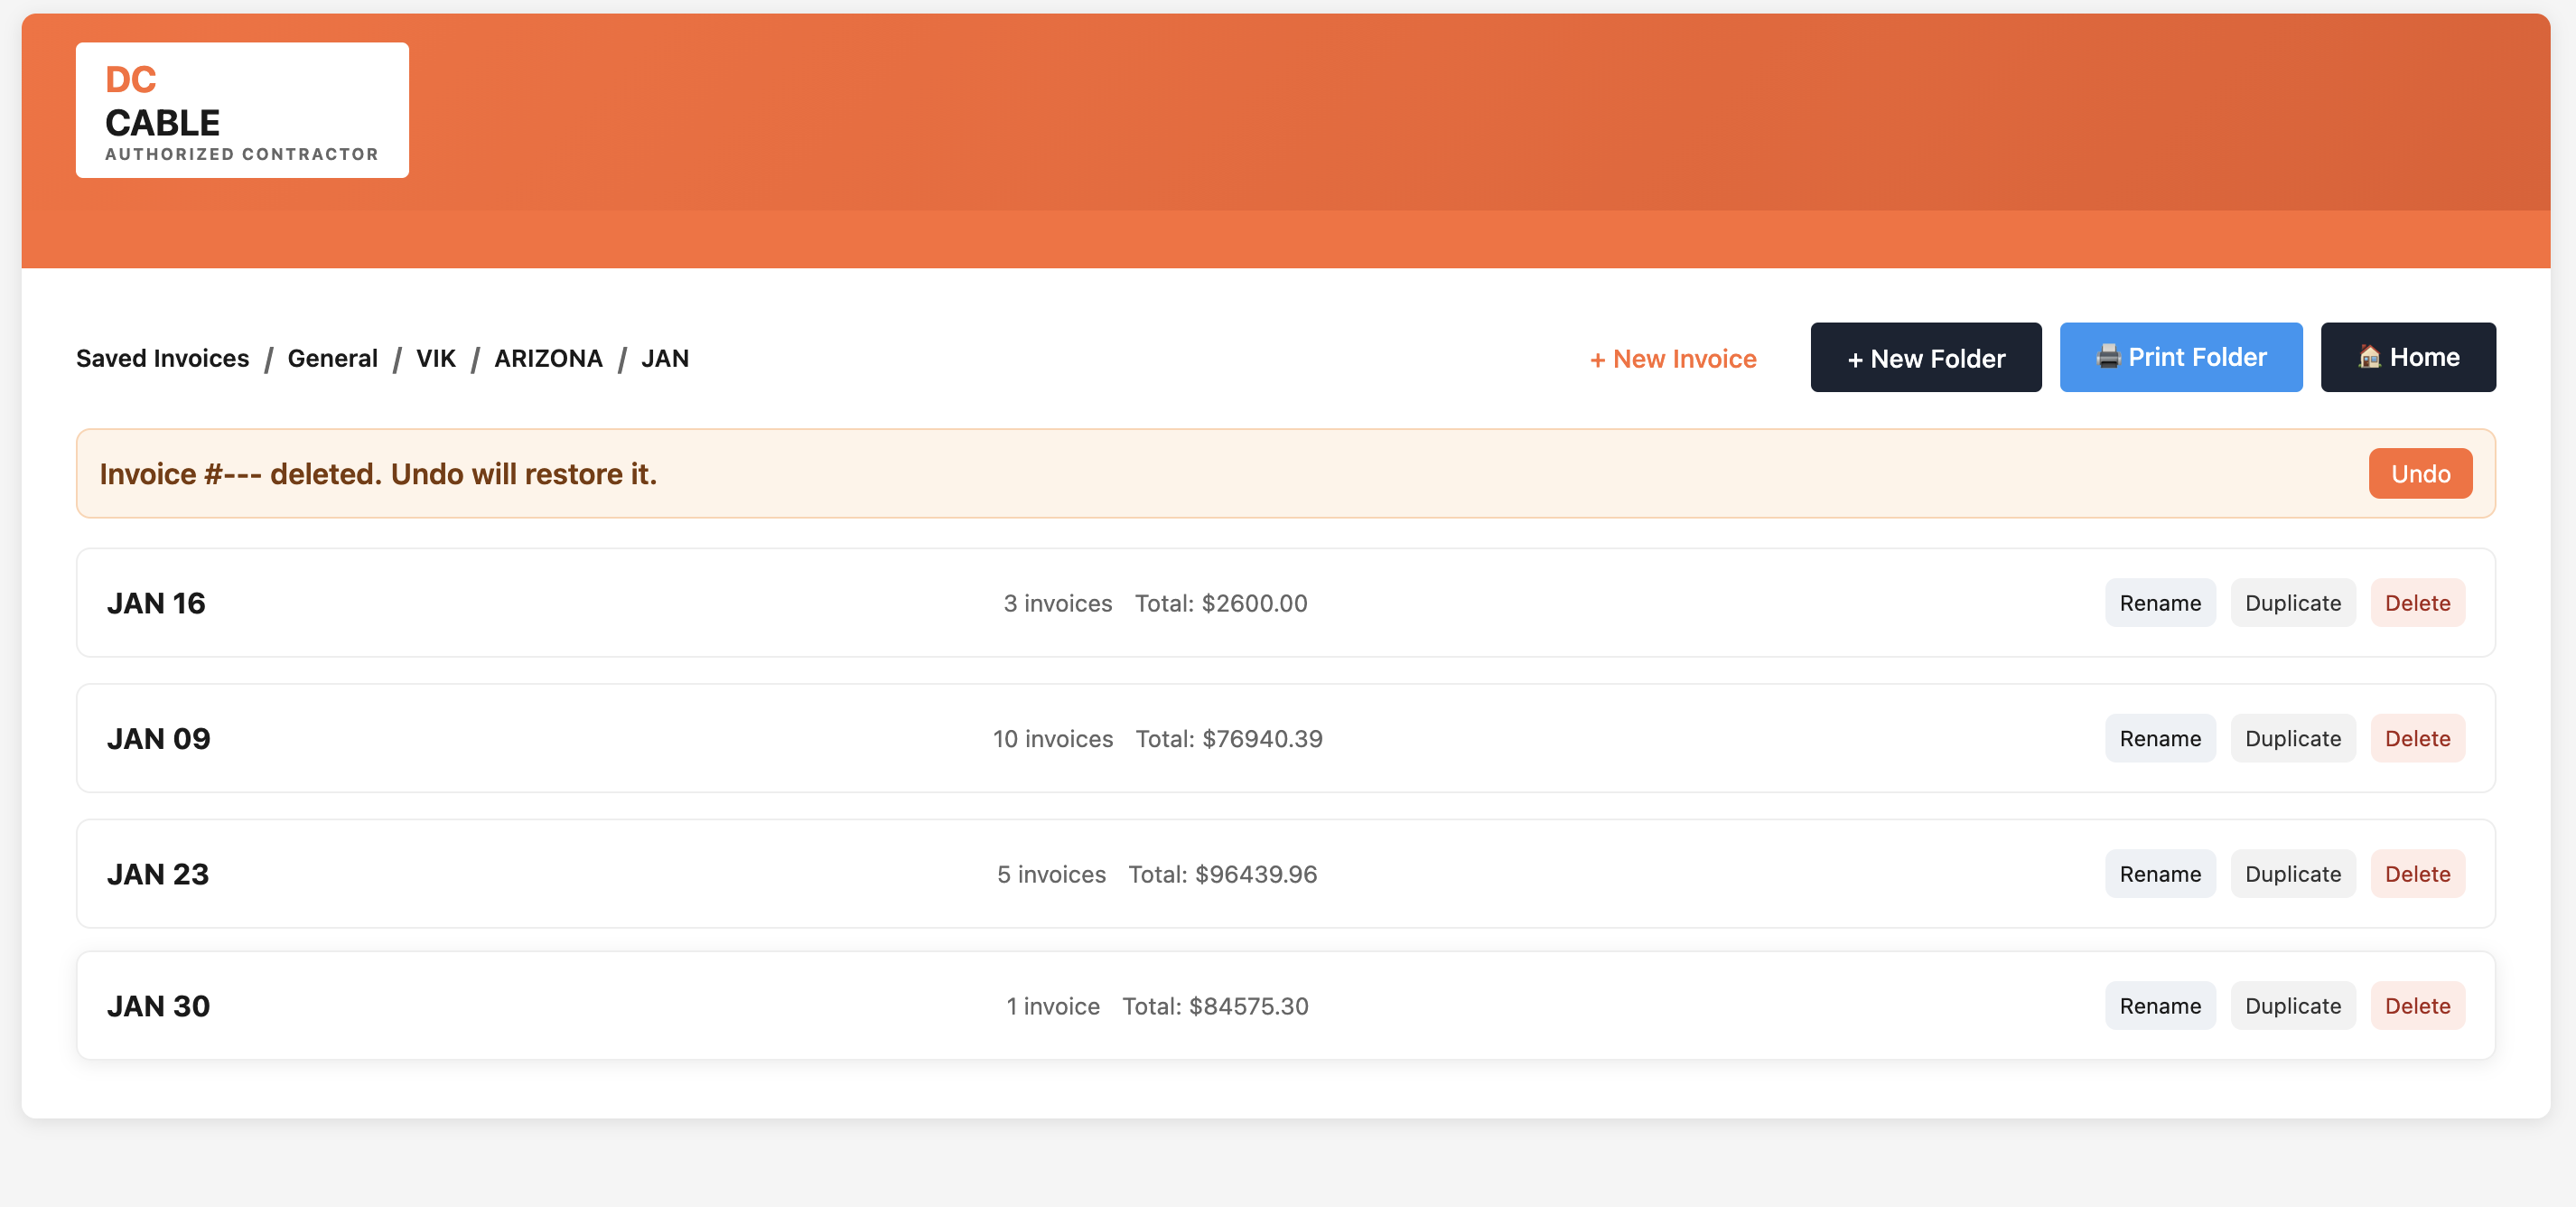The height and width of the screenshot is (1207, 2576).
Task: Create a new folder
Action: tap(1926, 357)
